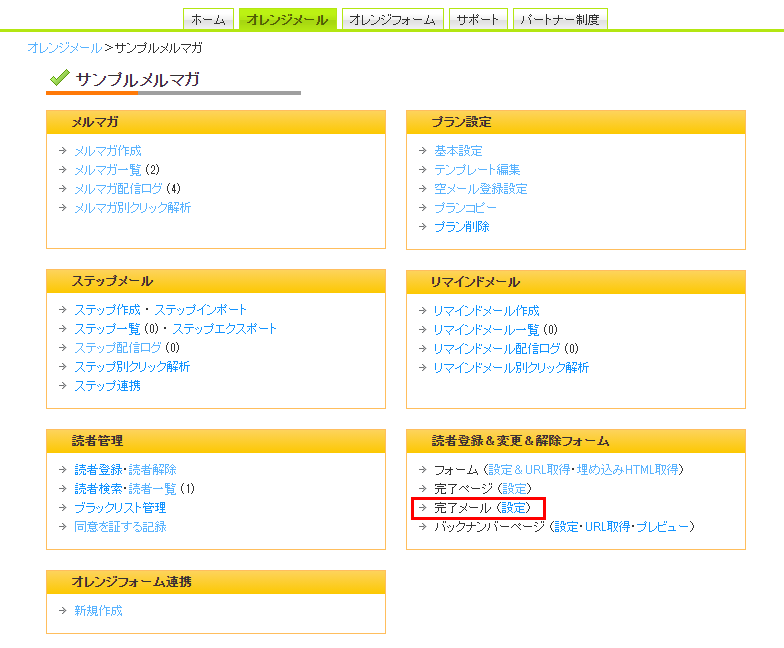Screen dimensions: 784x648
Task: Click the プラン削除 link
Action: pos(462,227)
